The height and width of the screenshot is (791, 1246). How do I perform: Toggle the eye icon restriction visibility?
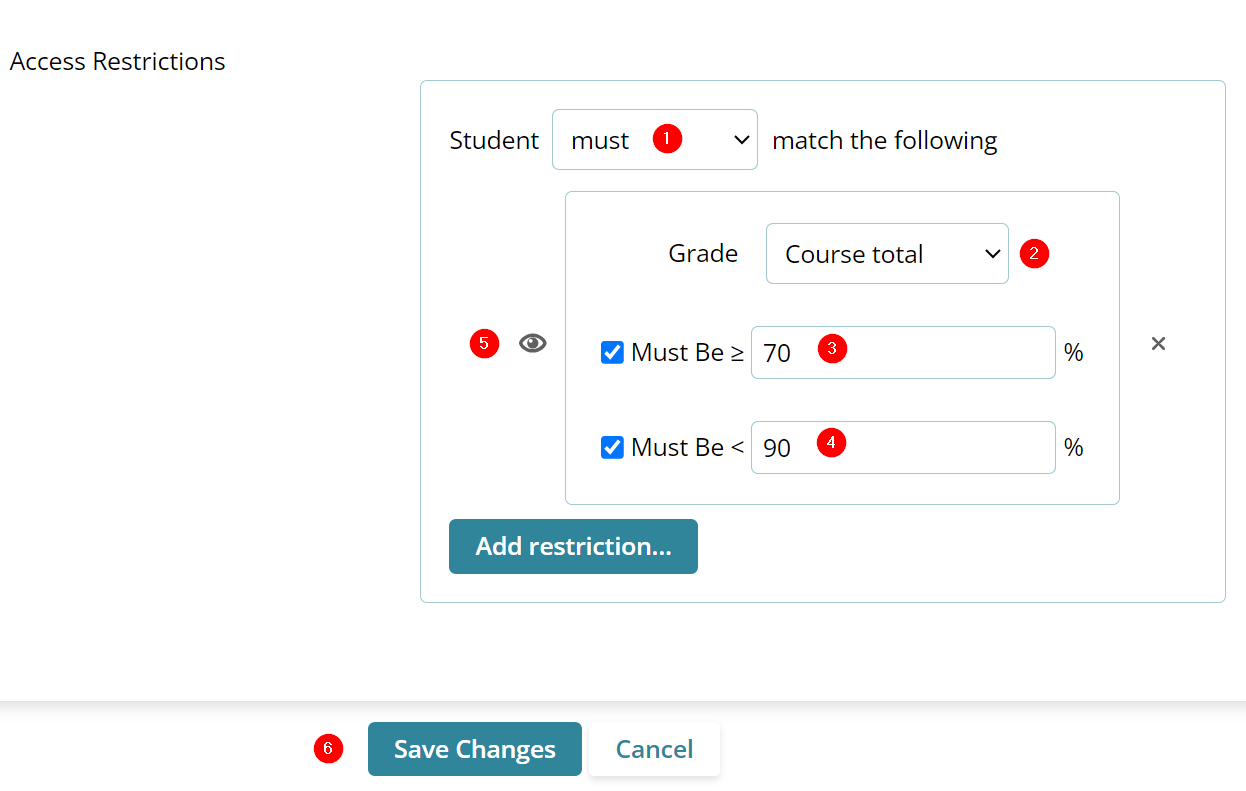tap(533, 344)
